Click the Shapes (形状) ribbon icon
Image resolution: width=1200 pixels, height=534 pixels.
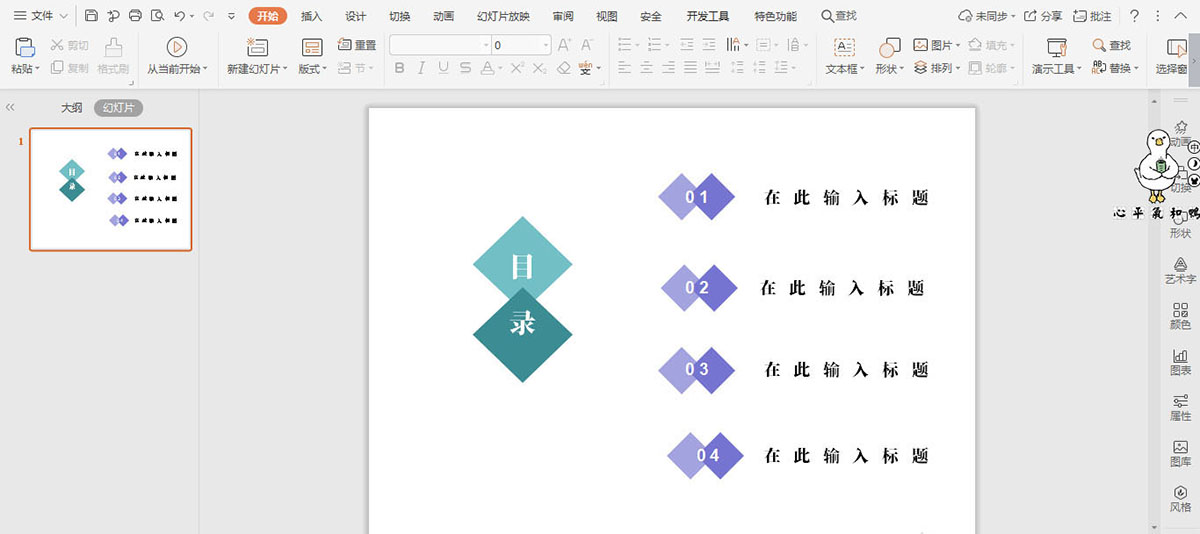889,48
